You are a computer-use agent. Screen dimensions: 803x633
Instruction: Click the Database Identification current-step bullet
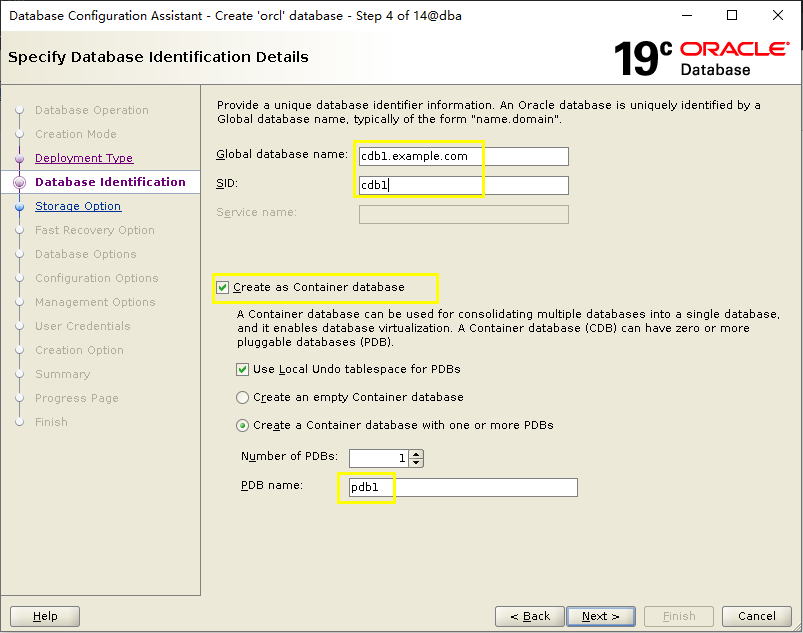point(19,182)
